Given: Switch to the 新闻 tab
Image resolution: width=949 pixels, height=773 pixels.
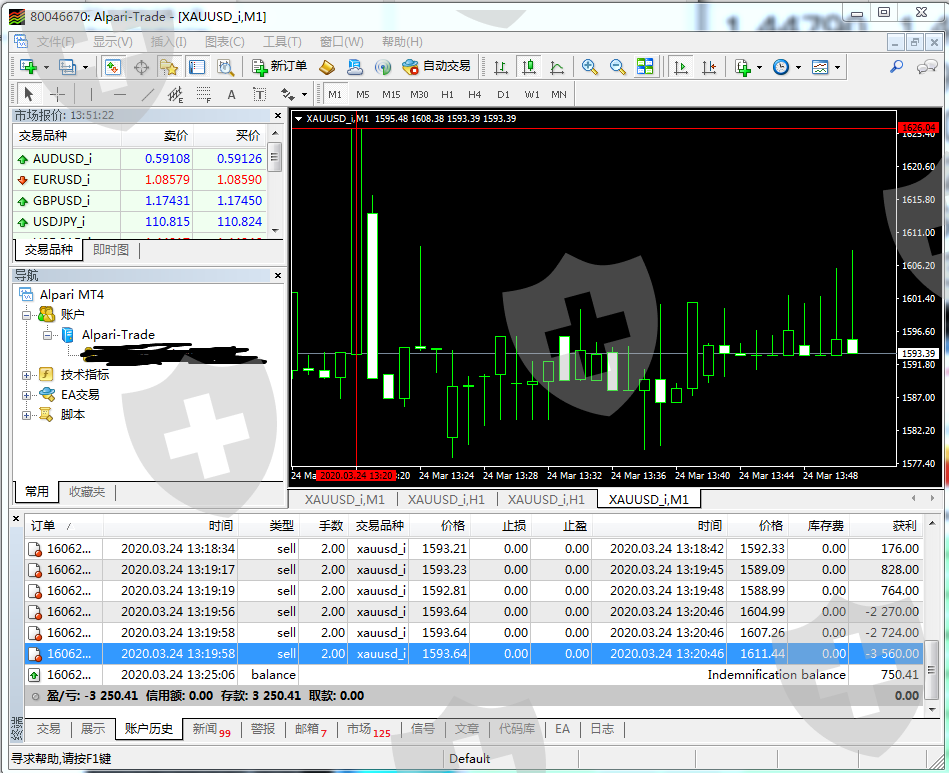Looking at the screenshot, I should pyautogui.click(x=211, y=729).
